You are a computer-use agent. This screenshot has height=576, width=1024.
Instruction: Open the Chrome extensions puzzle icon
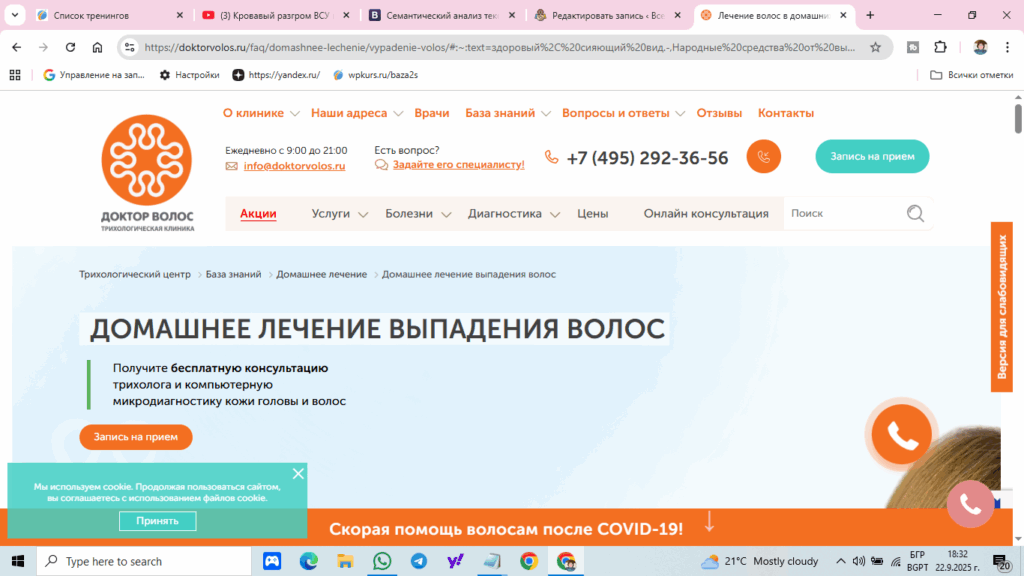tap(940, 47)
